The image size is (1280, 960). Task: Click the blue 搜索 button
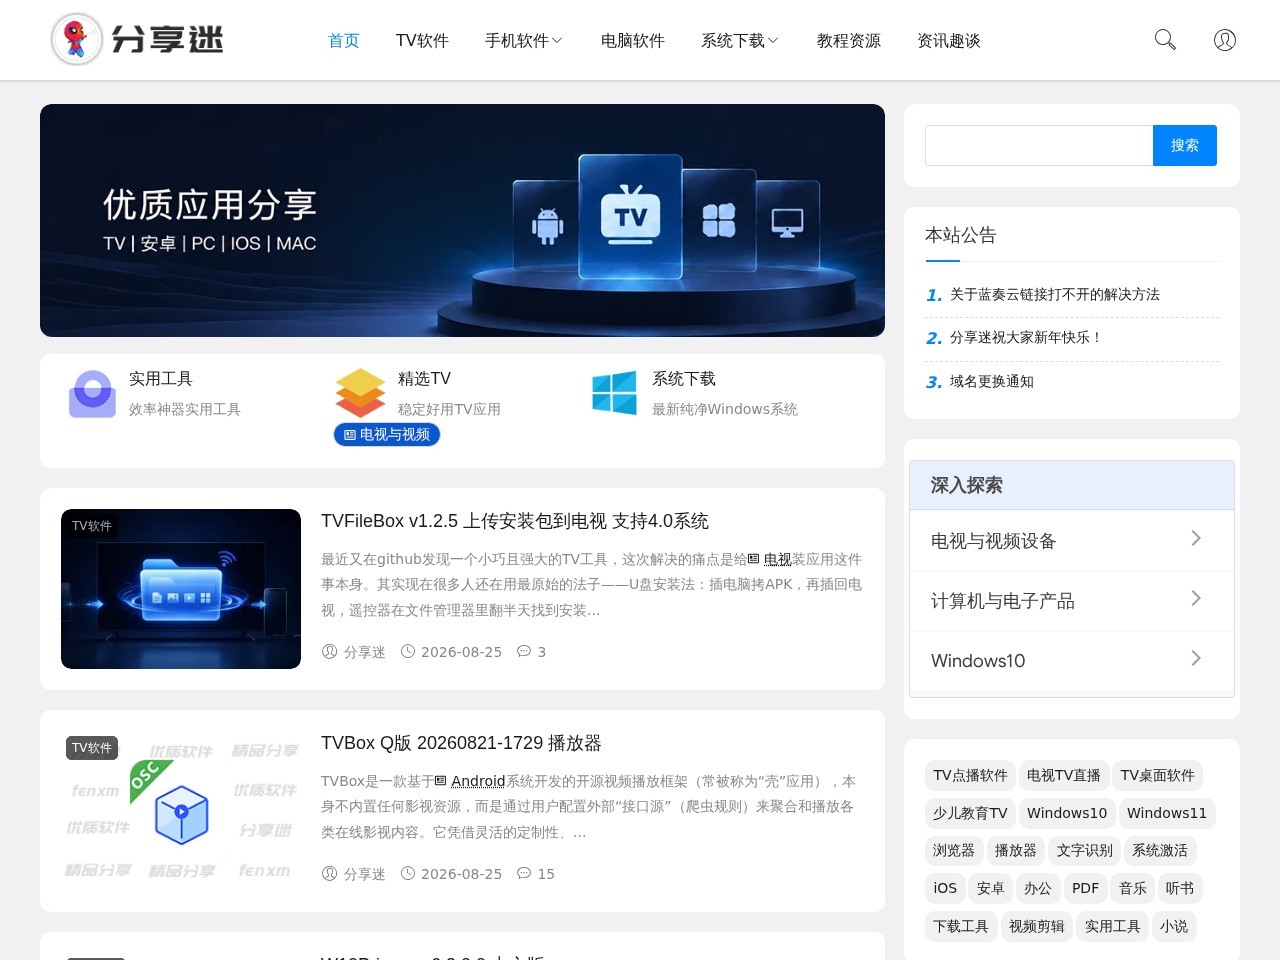pyautogui.click(x=1185, y=145)
